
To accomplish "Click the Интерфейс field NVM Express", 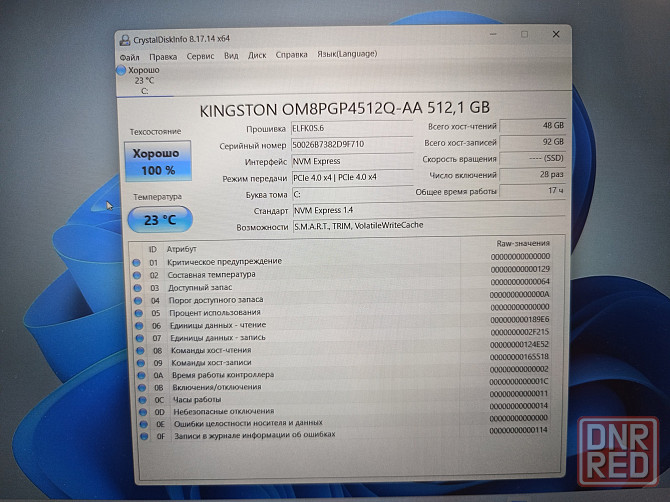I will point(352,161).
